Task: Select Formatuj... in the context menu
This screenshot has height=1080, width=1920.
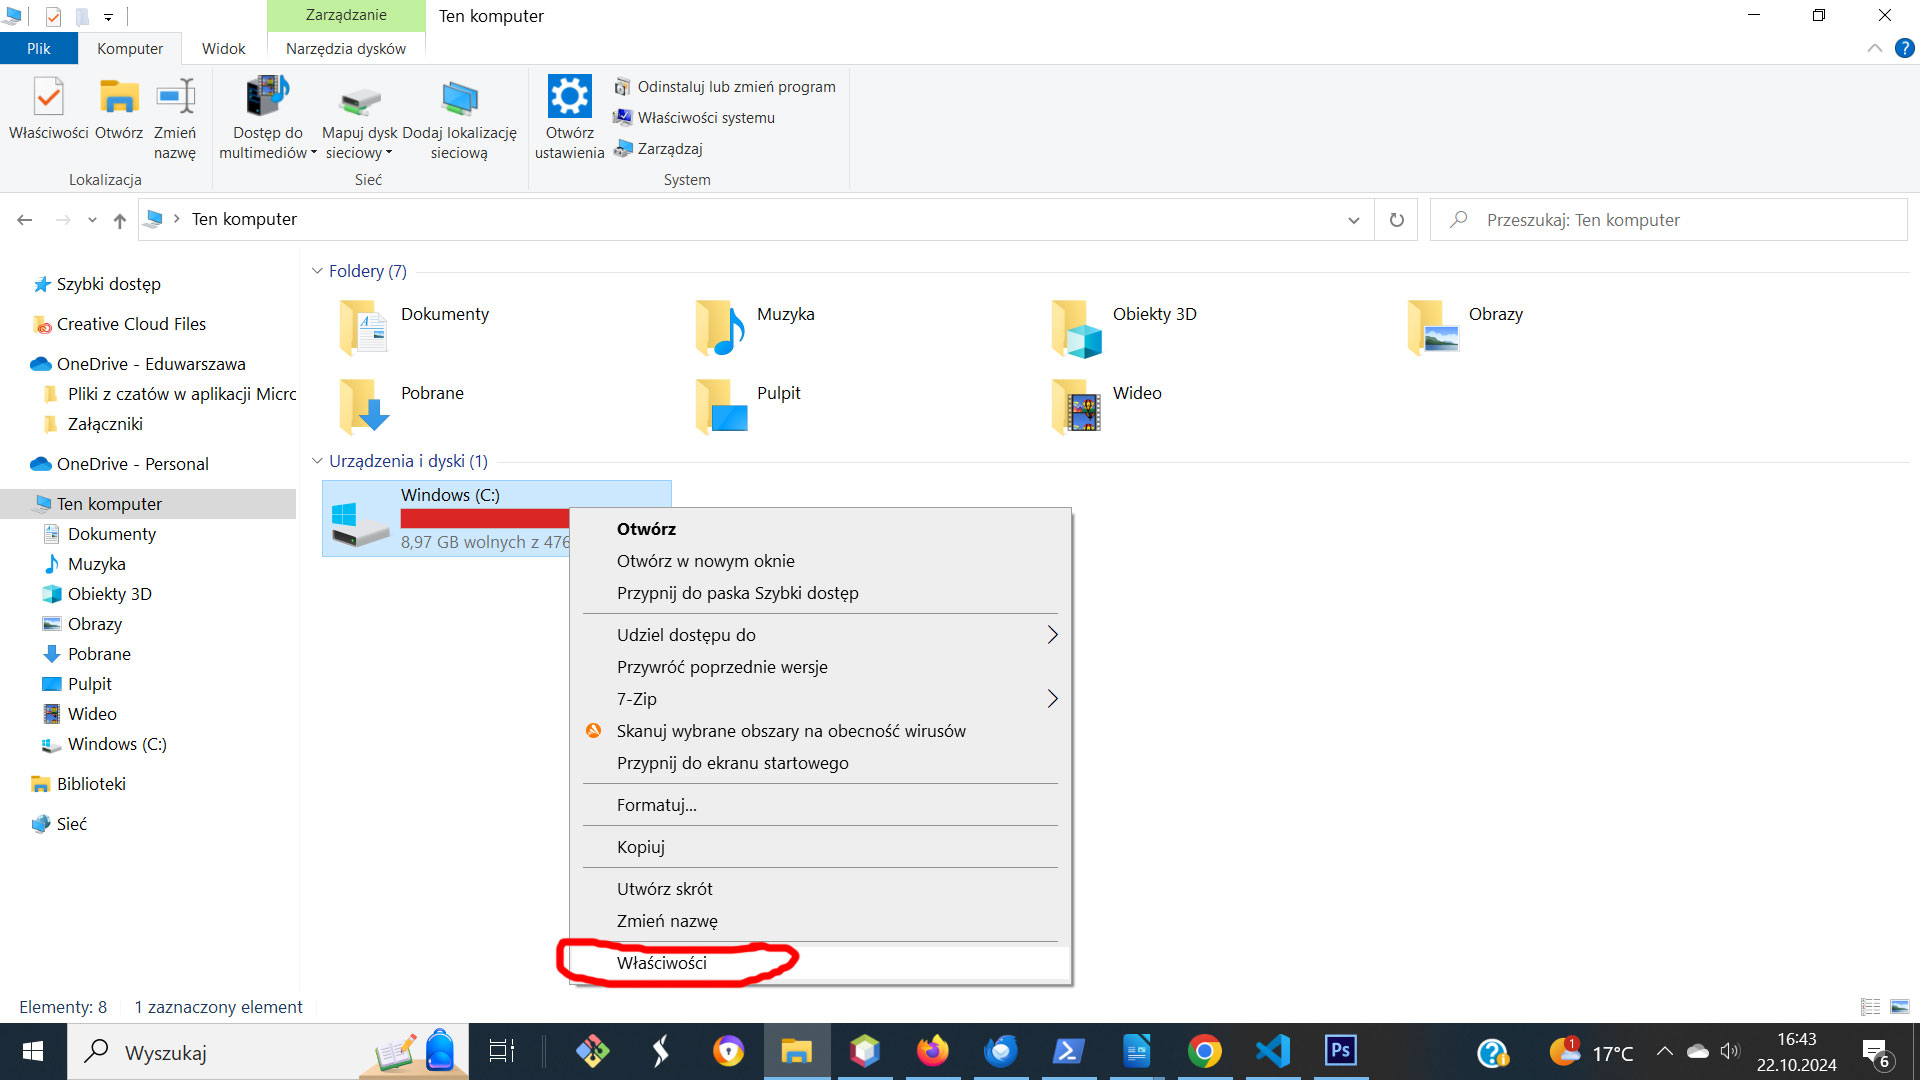Action: 656,805
